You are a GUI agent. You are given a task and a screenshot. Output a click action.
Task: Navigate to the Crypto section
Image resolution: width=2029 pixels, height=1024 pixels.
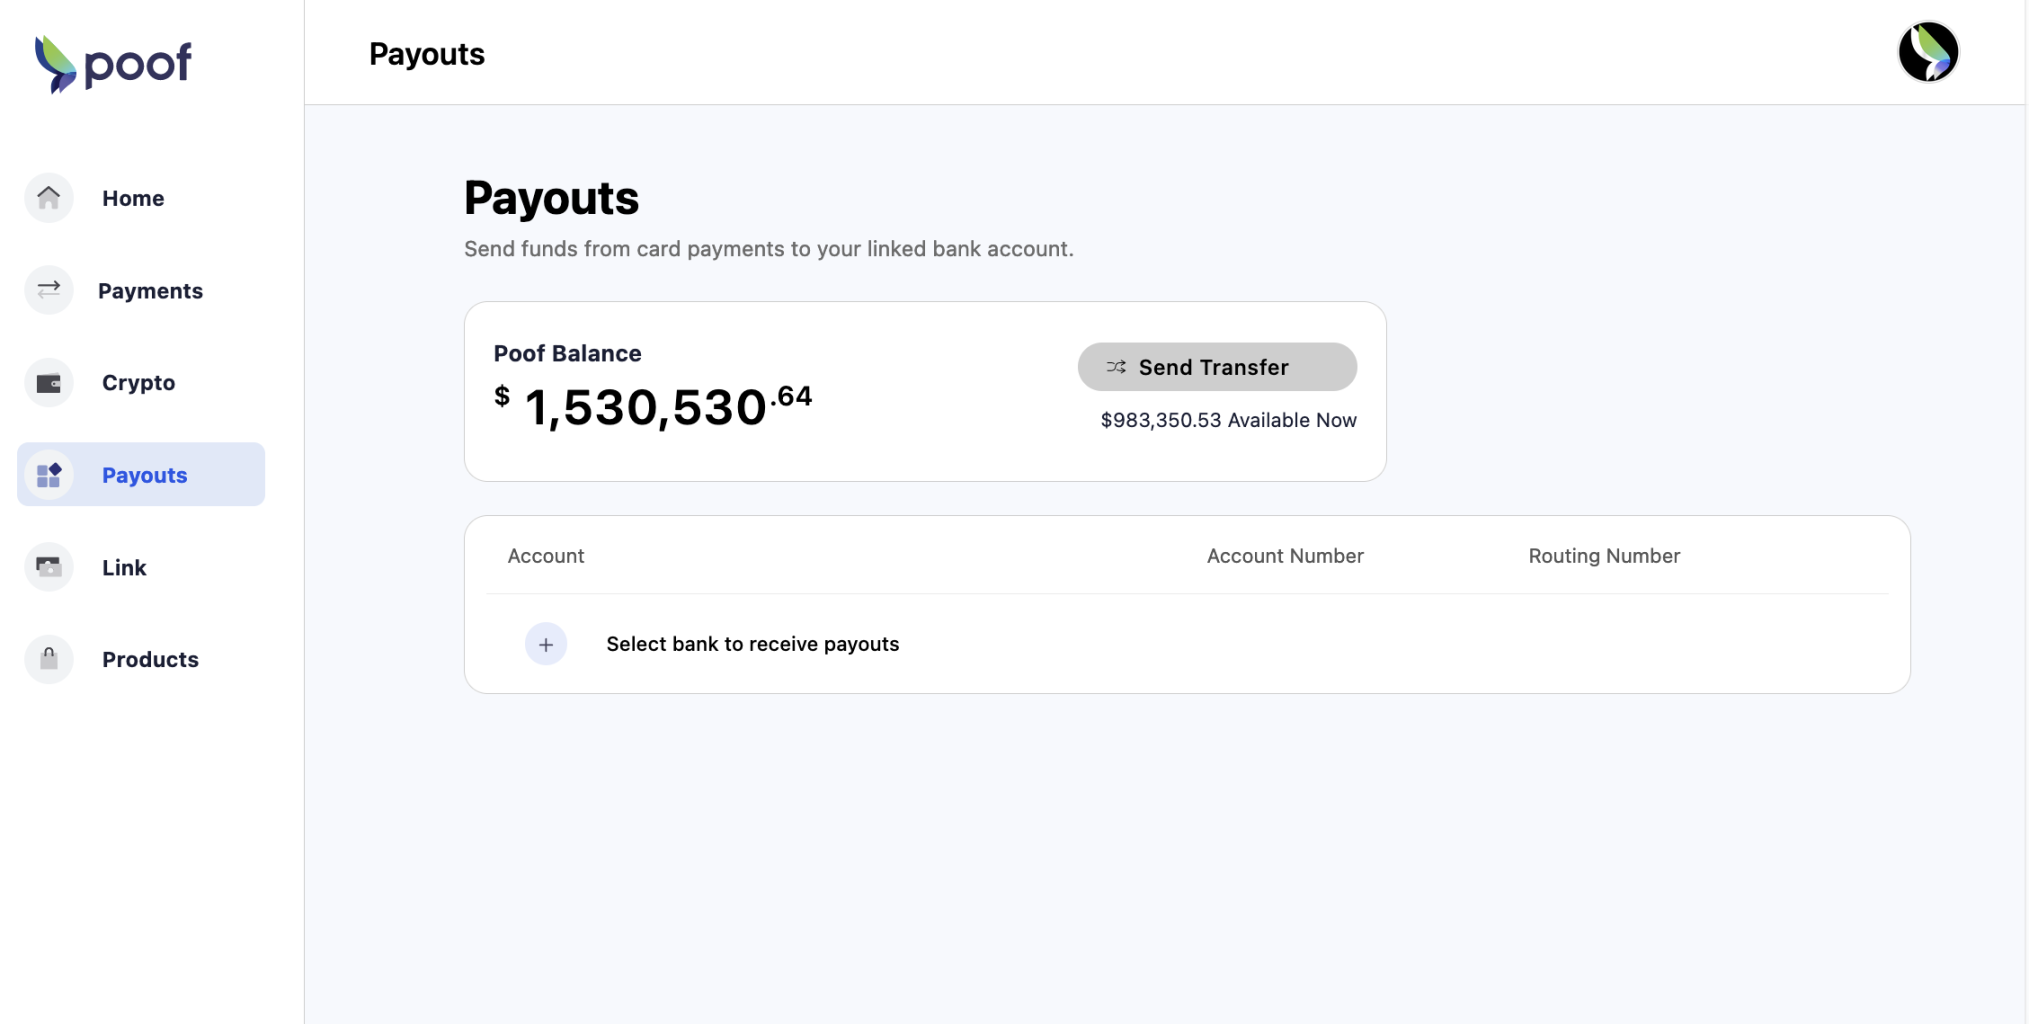click(138, 383)
